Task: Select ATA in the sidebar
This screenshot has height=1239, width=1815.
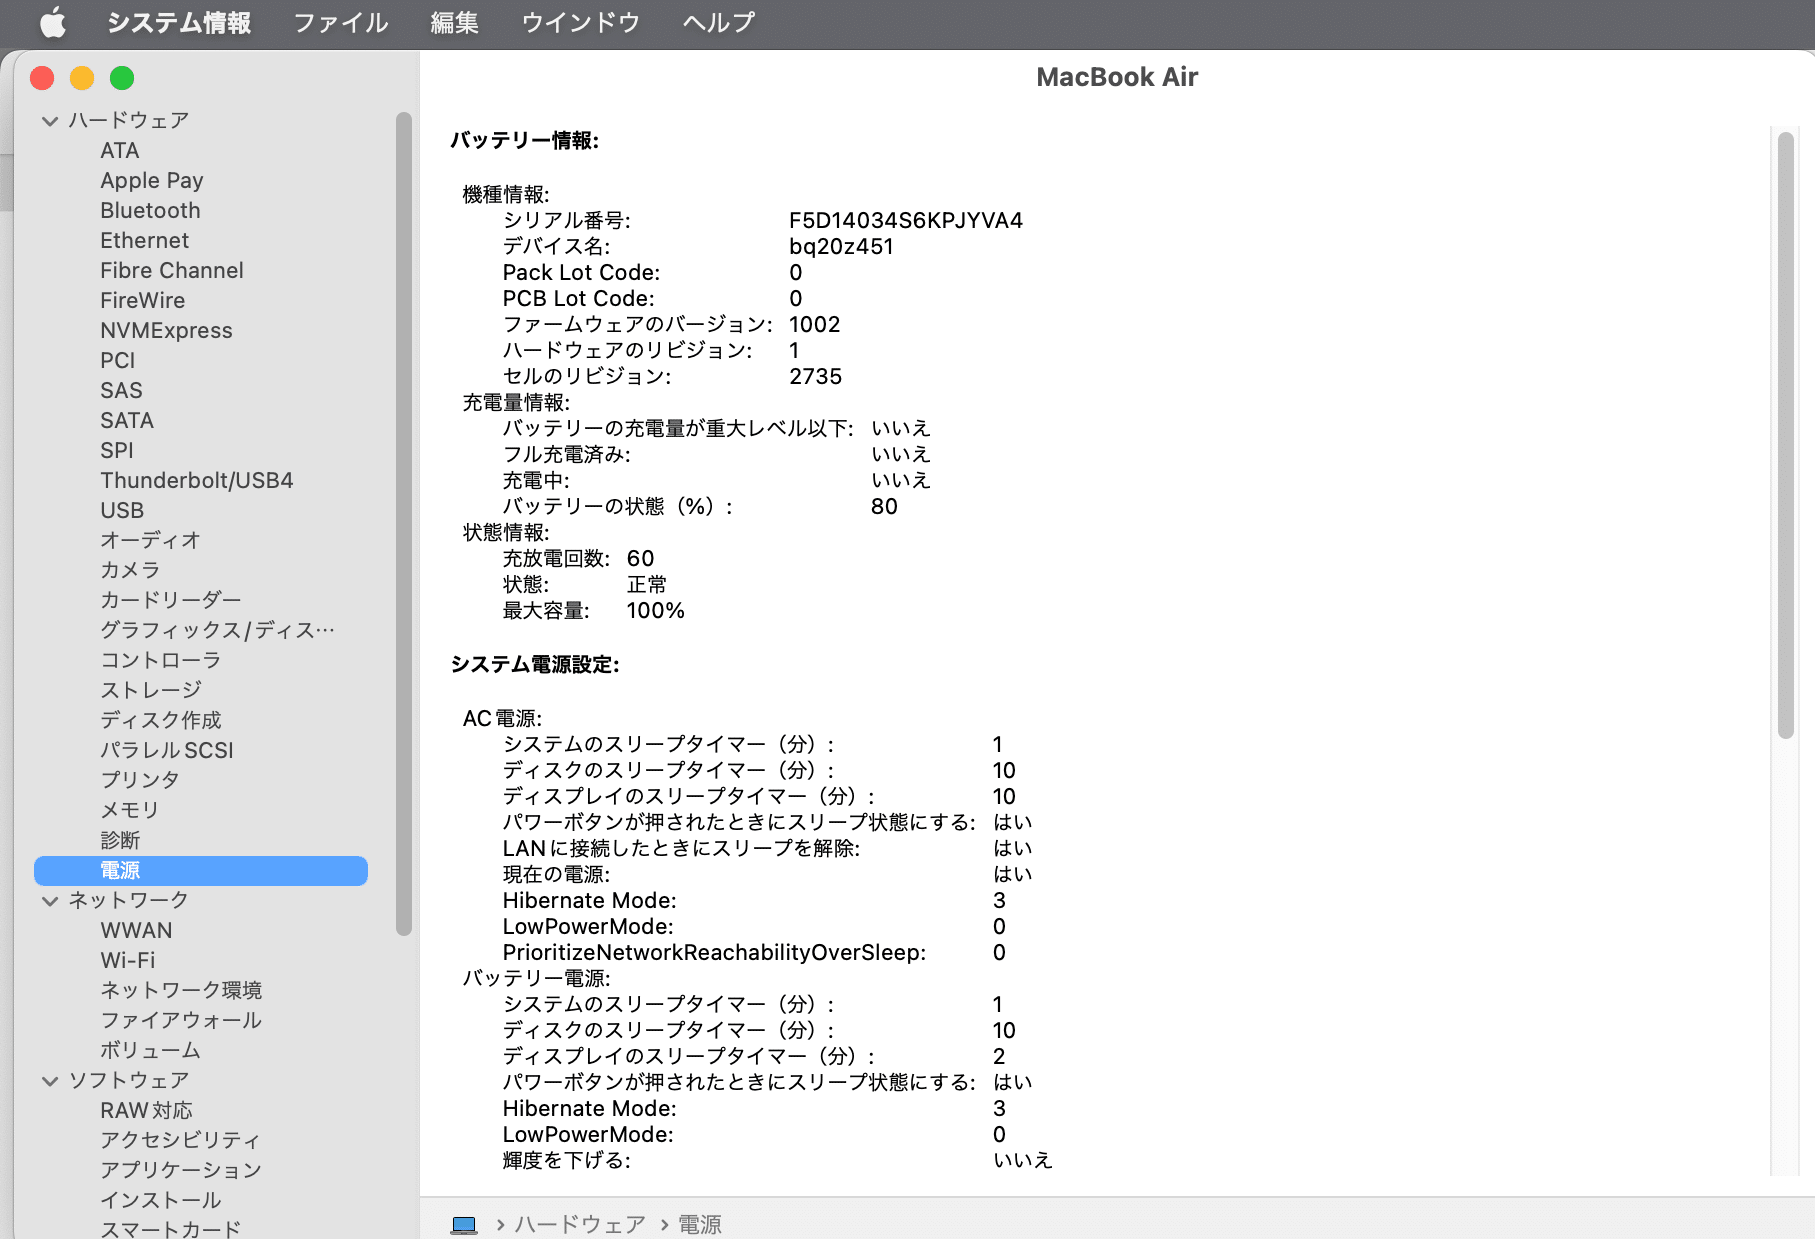Action: point(120,151)
